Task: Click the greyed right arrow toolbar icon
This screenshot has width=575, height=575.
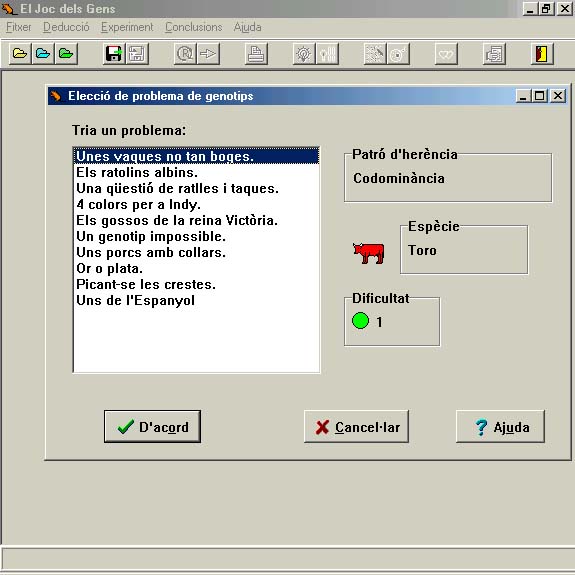Action: point(208,54)
